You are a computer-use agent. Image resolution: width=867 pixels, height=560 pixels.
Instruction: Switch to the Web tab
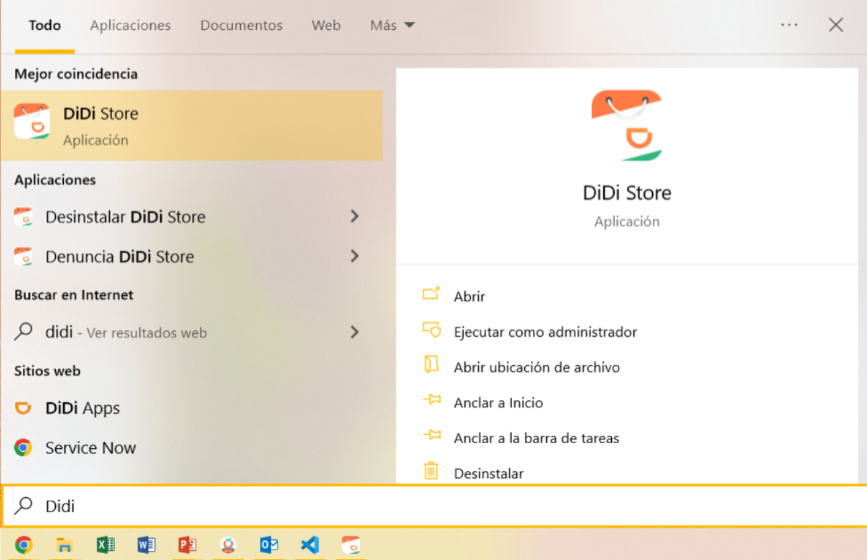click(x=326, y=25)
